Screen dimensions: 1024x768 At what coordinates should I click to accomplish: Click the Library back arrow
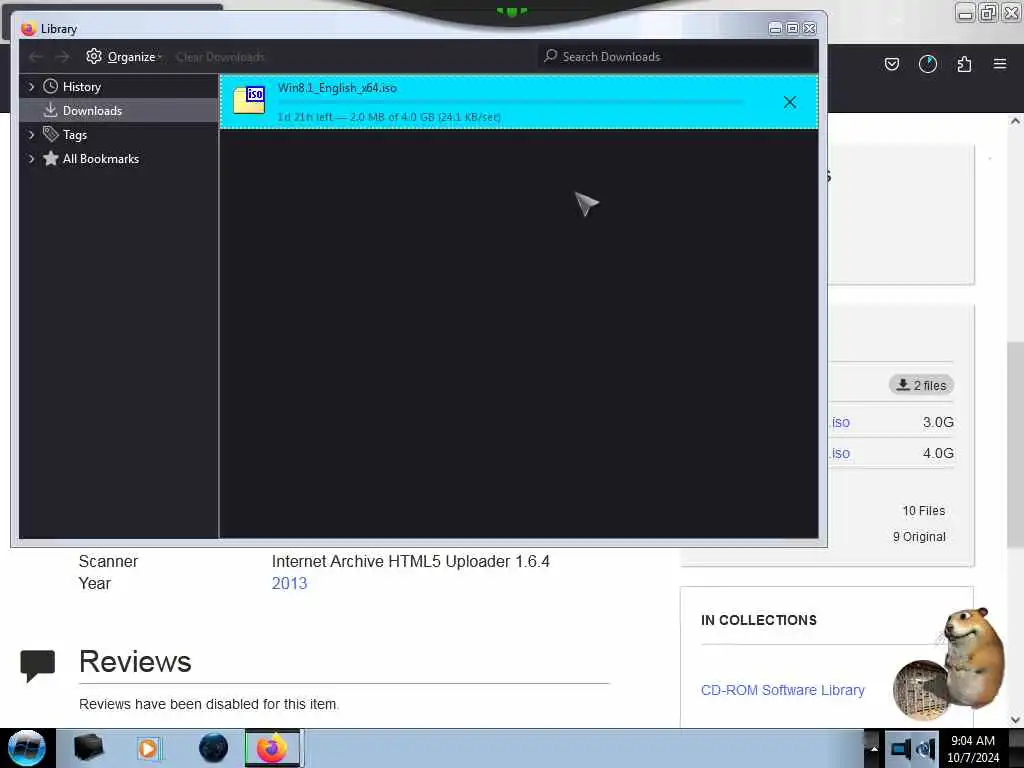click(35, 57)
